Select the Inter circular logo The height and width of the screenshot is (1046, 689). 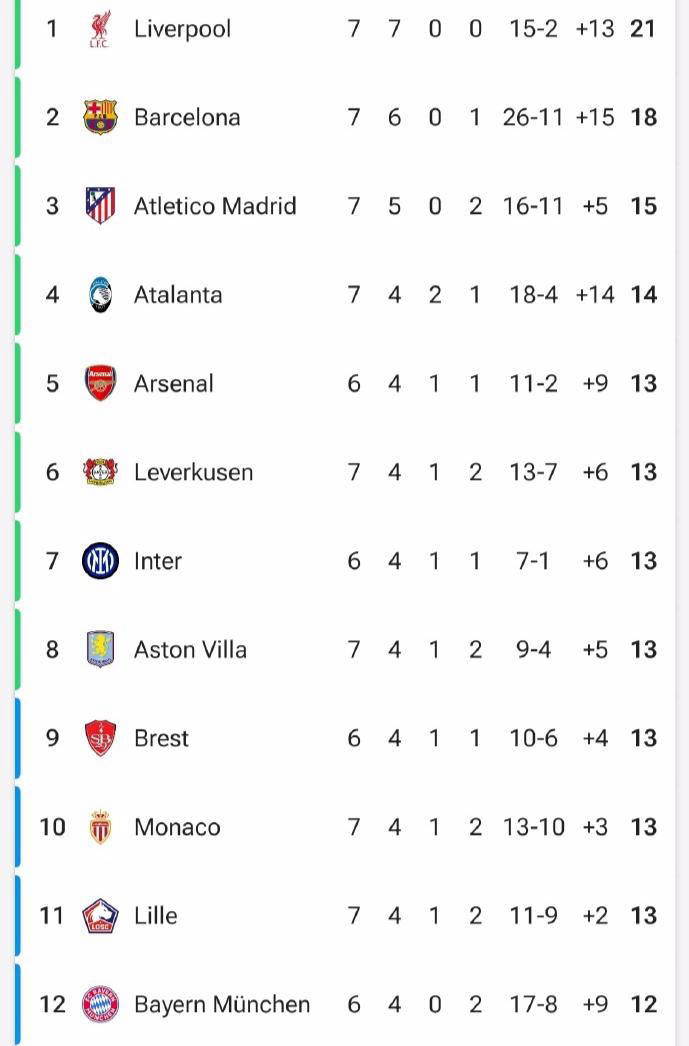(x=100, y=560)
